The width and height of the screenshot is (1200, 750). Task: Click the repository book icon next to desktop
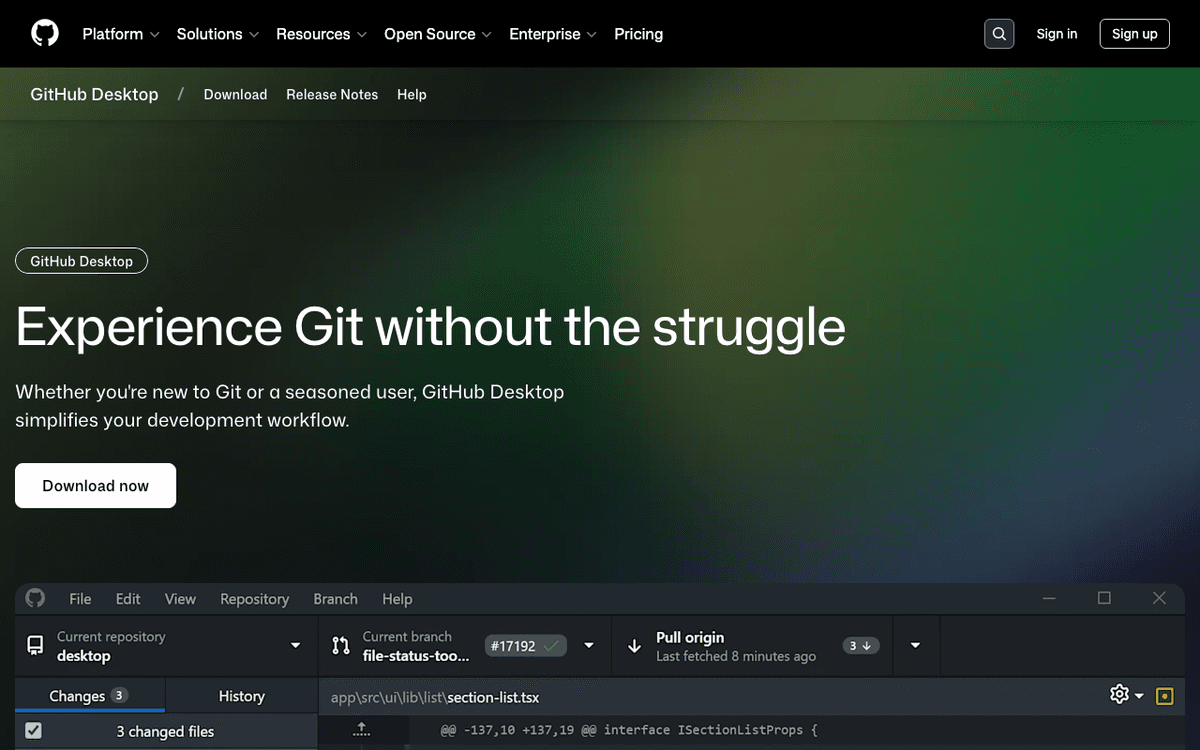click(x=37, y=645)
